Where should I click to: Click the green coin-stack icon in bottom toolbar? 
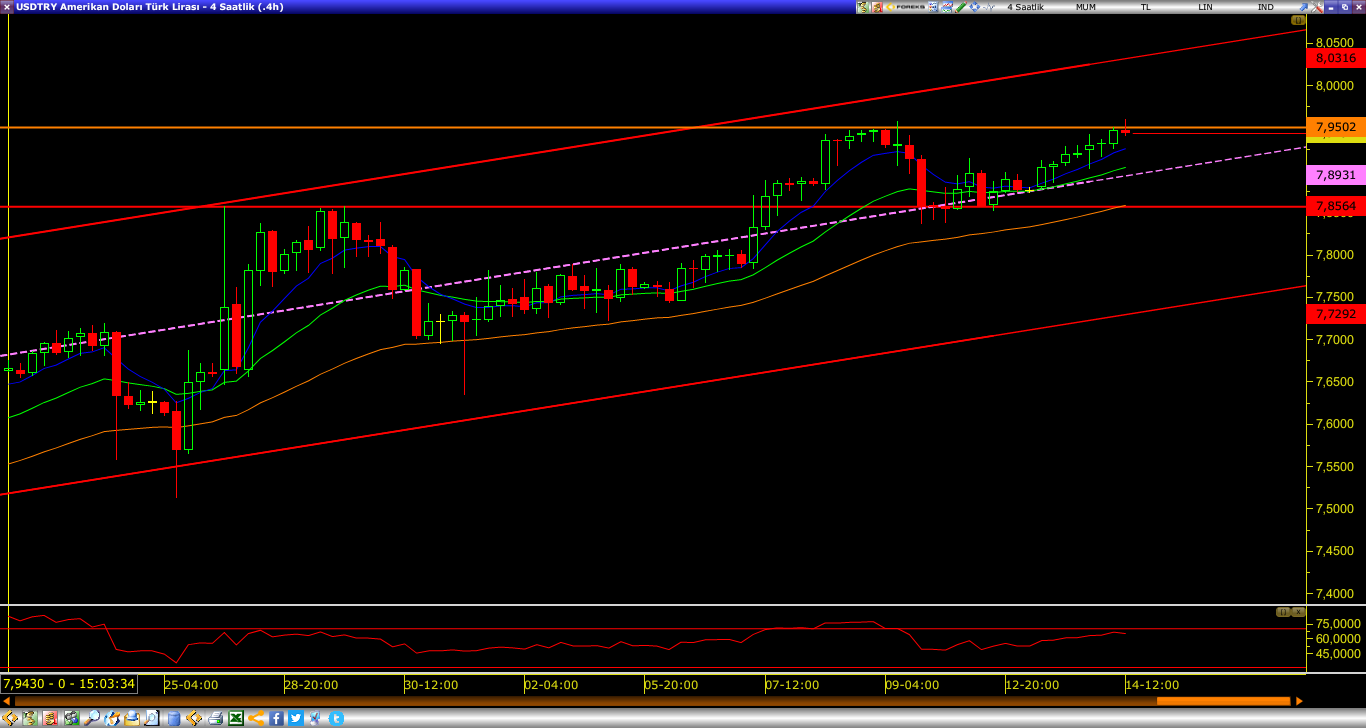click(29, 718)
